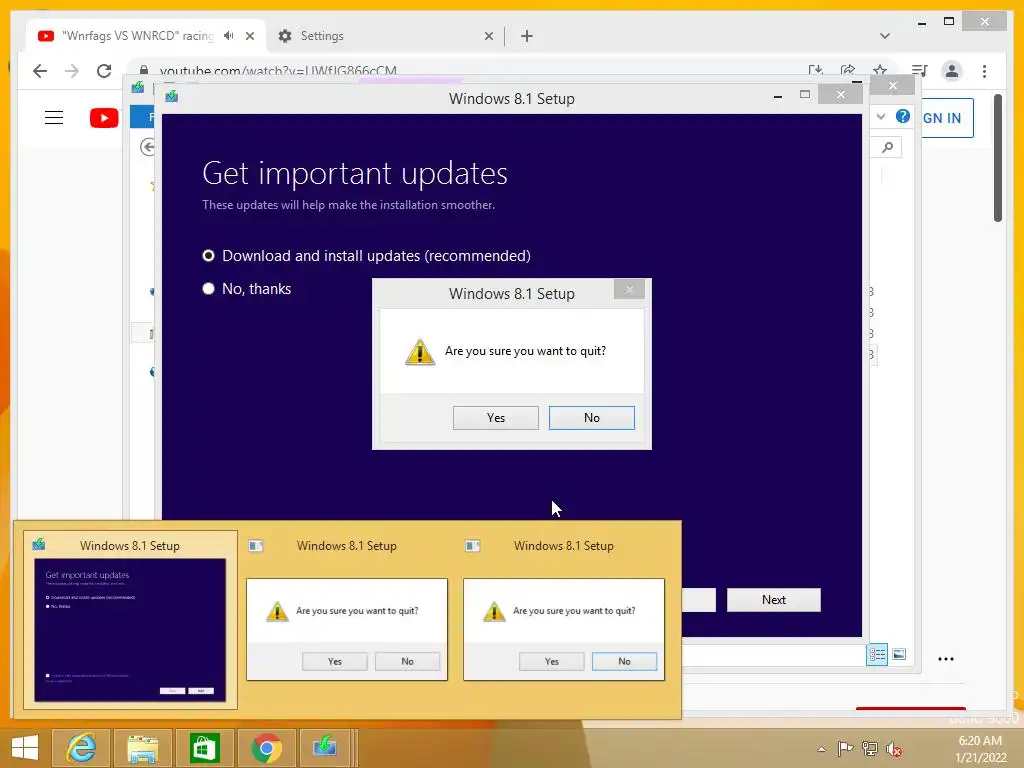This screenshot has width=1024, height=768.
Task: Open the rightmost quit dialog taskbar preview
Action: point(564,620)
